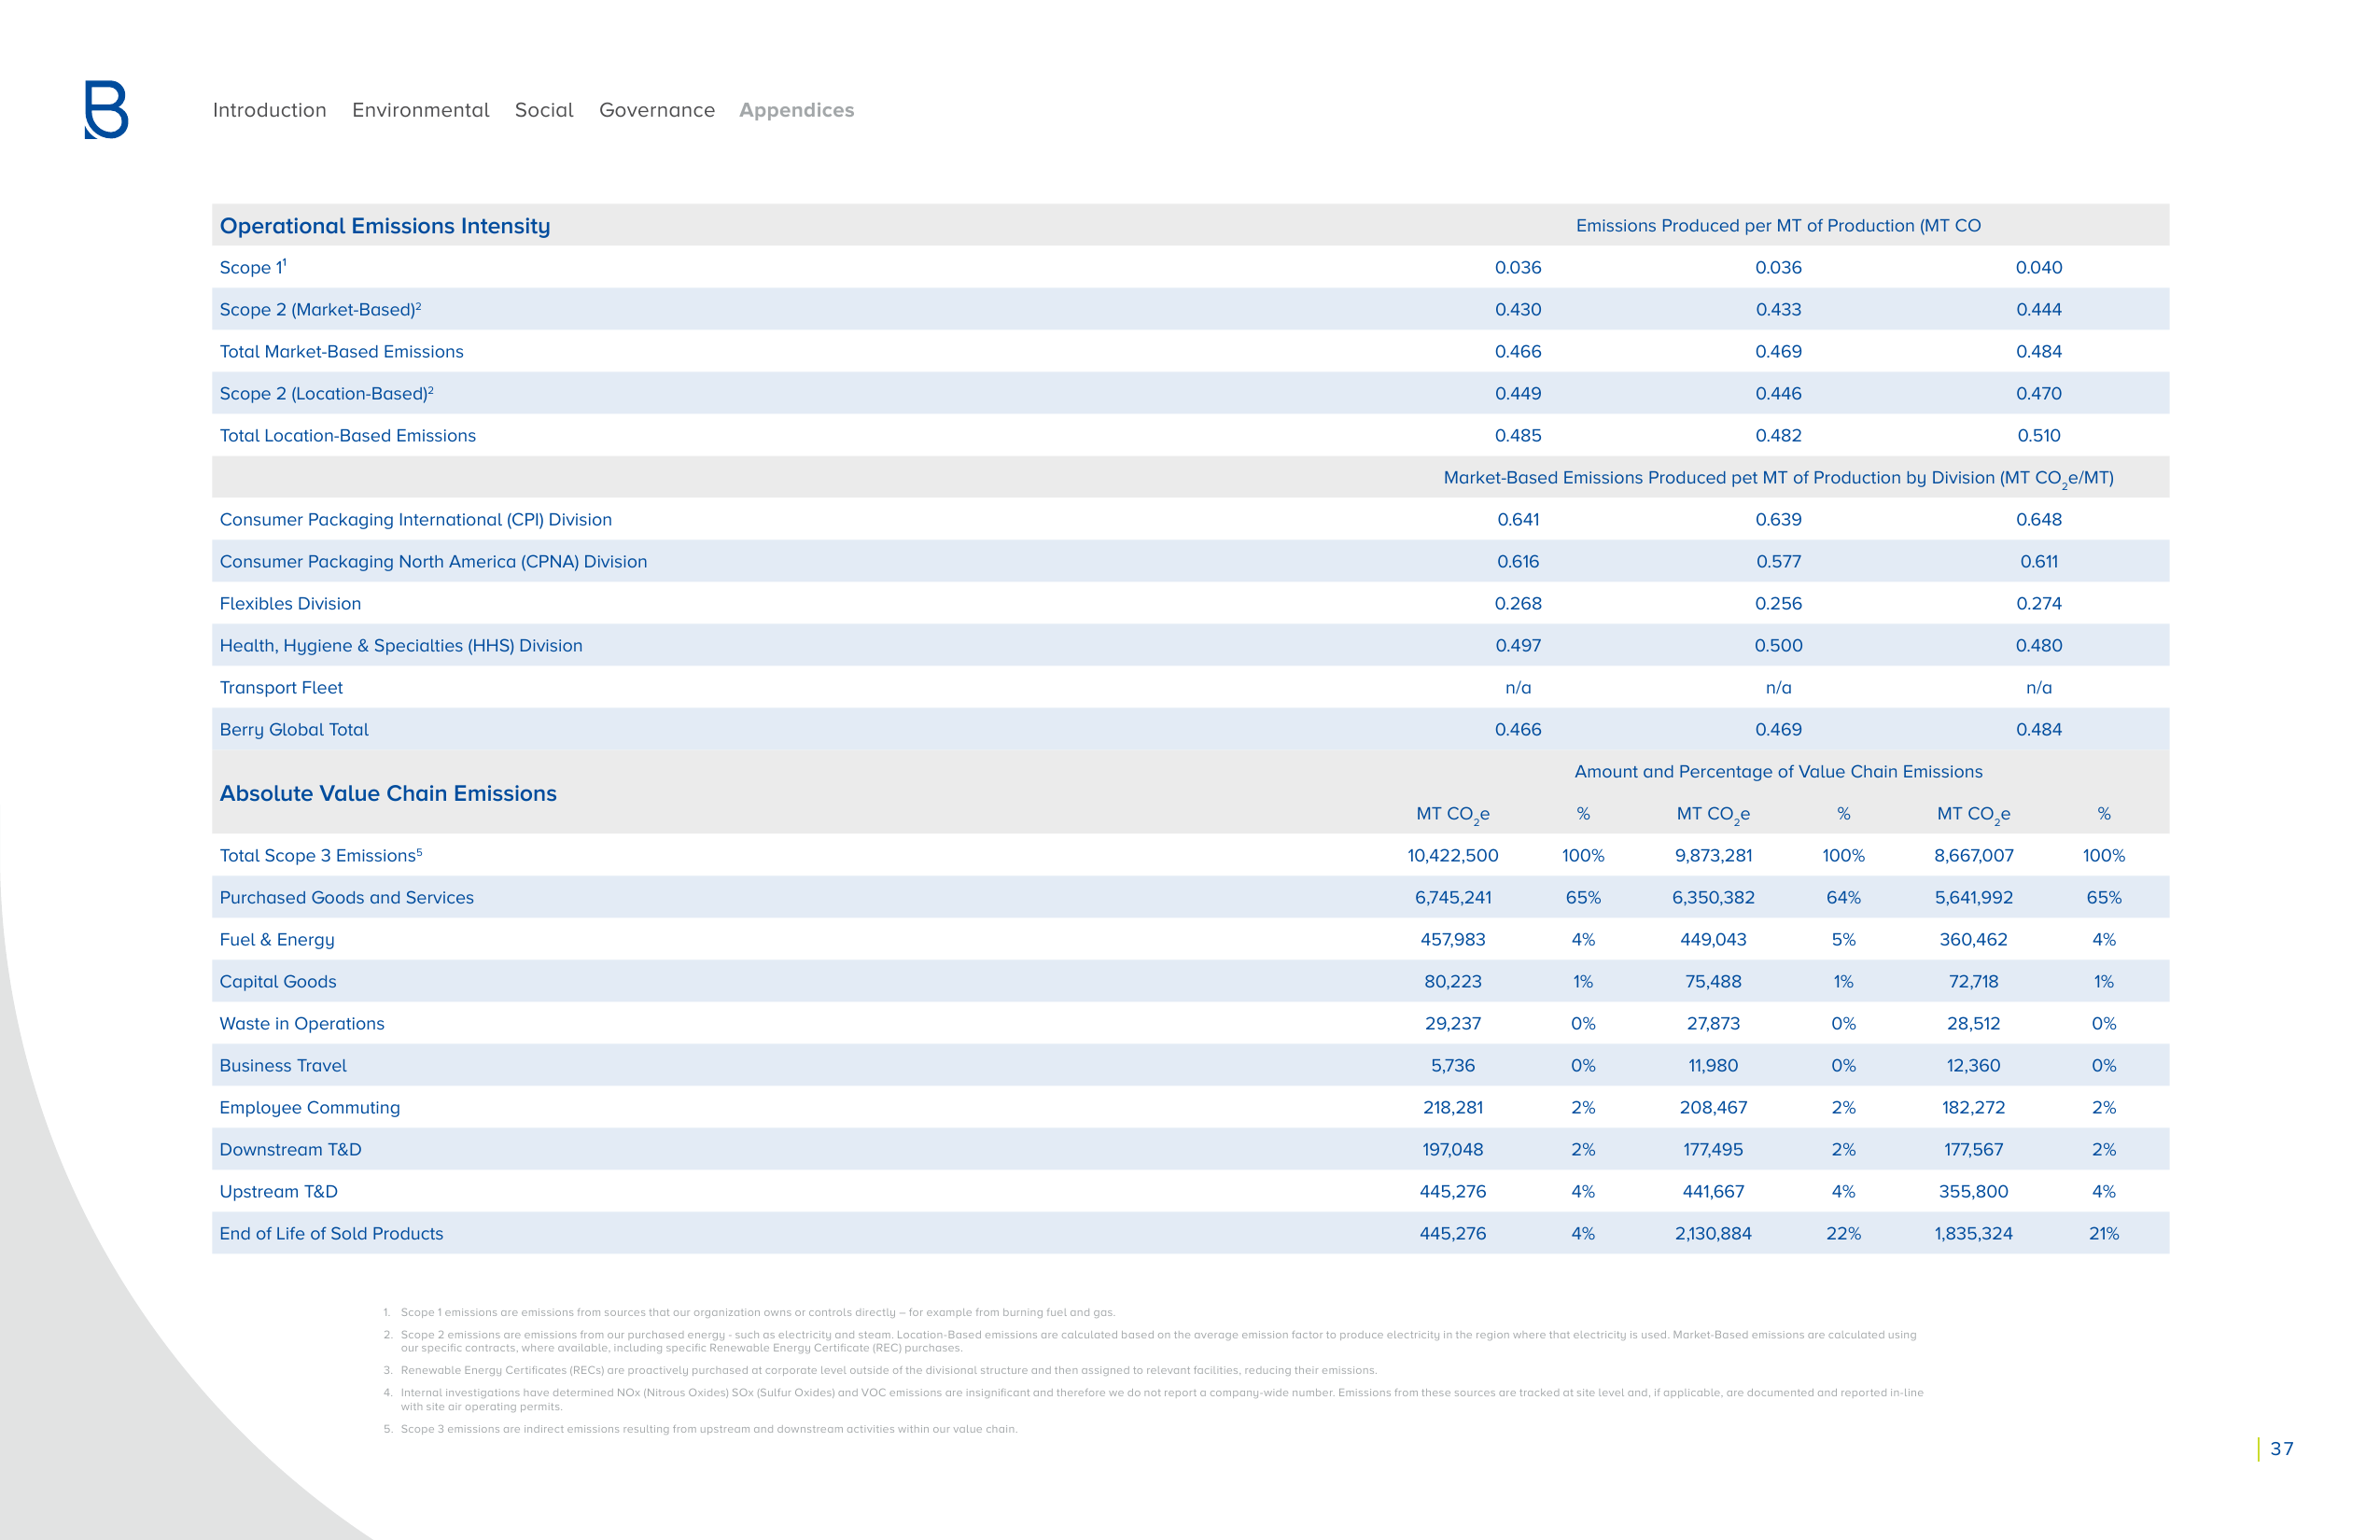Click Scope 2 (Market-Based) row label
The image size is (2380, 1540).
(x=320, y=309)
